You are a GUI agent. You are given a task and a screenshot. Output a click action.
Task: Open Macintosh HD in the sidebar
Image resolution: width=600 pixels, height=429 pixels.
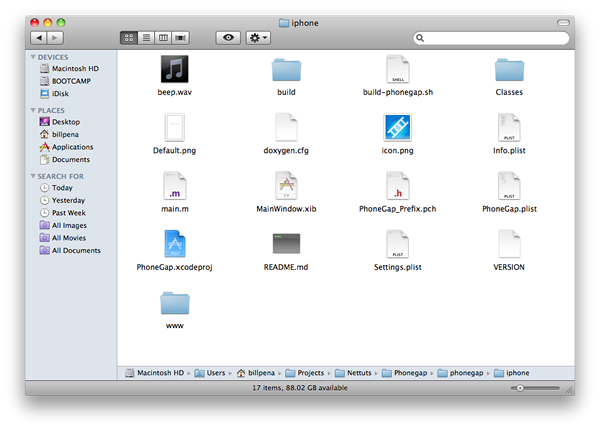coord(70,69)
